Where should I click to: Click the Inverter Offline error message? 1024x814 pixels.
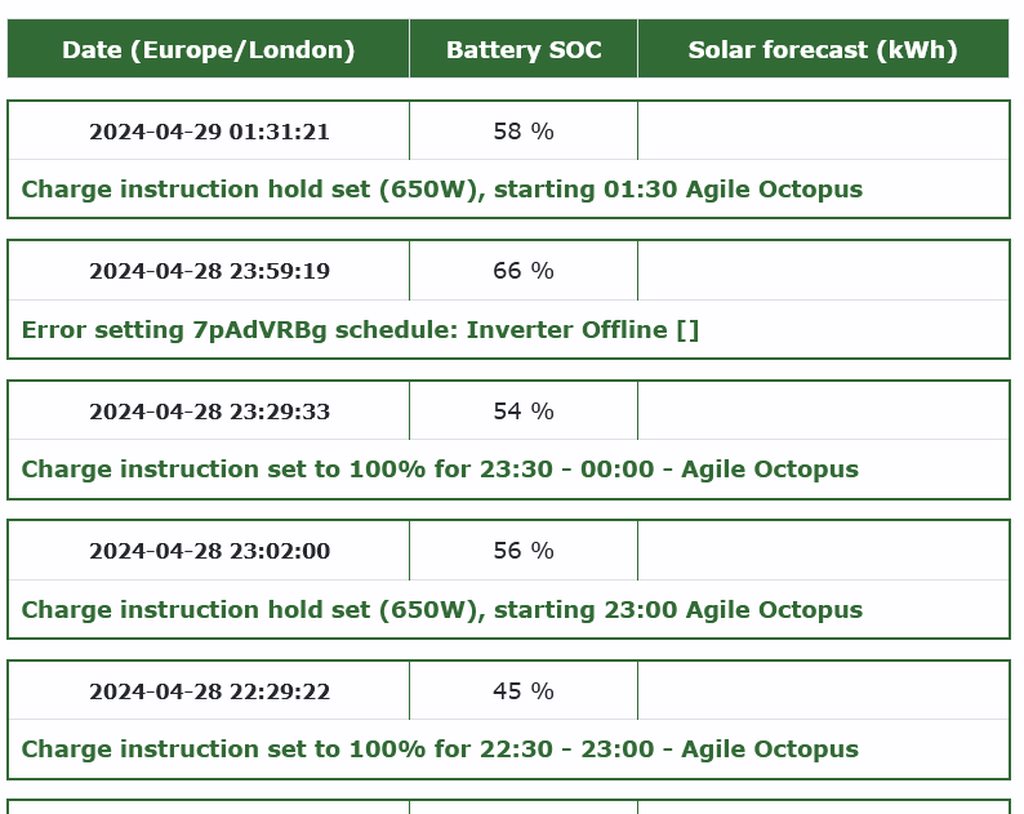point(360,330)
